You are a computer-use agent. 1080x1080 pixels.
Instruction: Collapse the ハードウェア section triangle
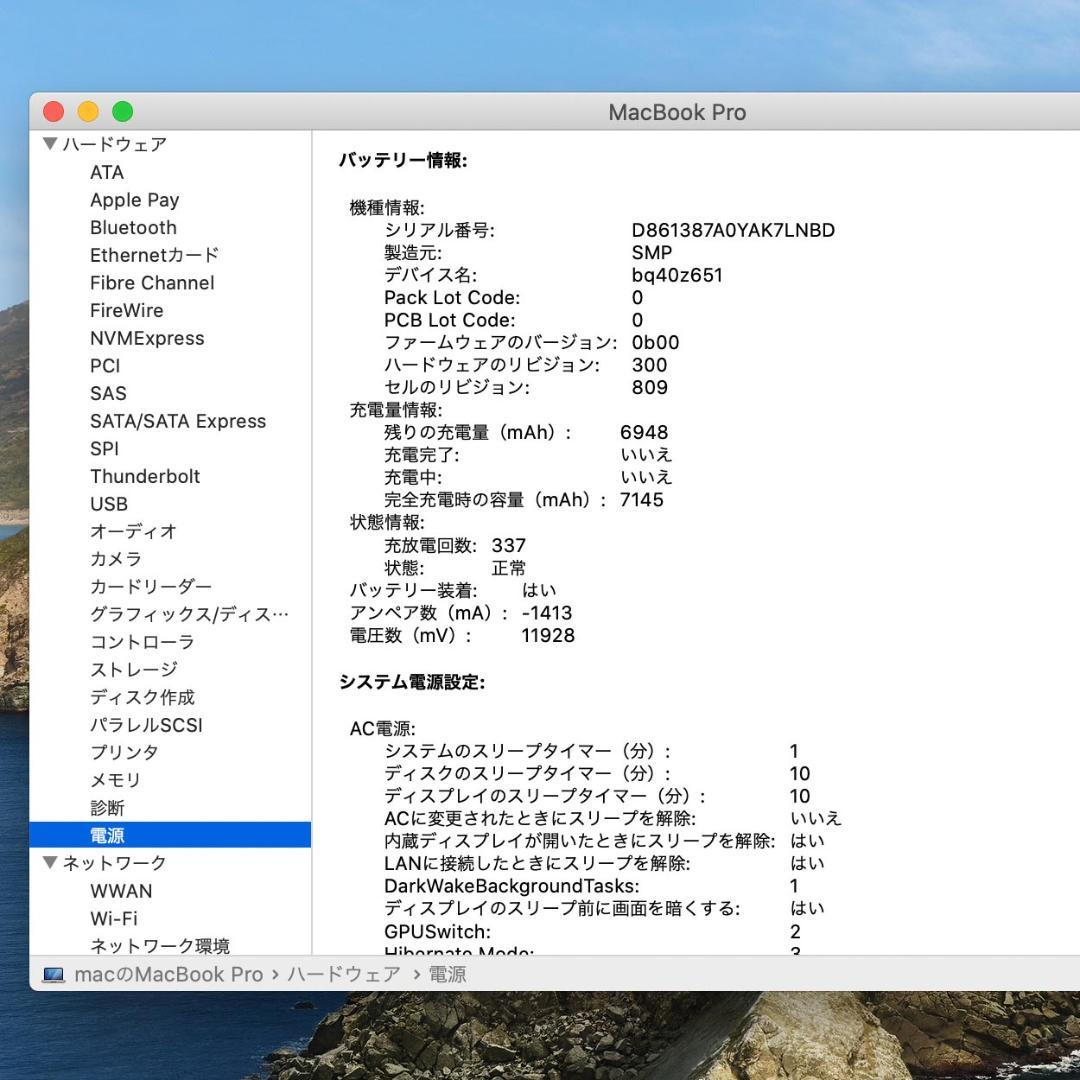(x=49, y=144)
